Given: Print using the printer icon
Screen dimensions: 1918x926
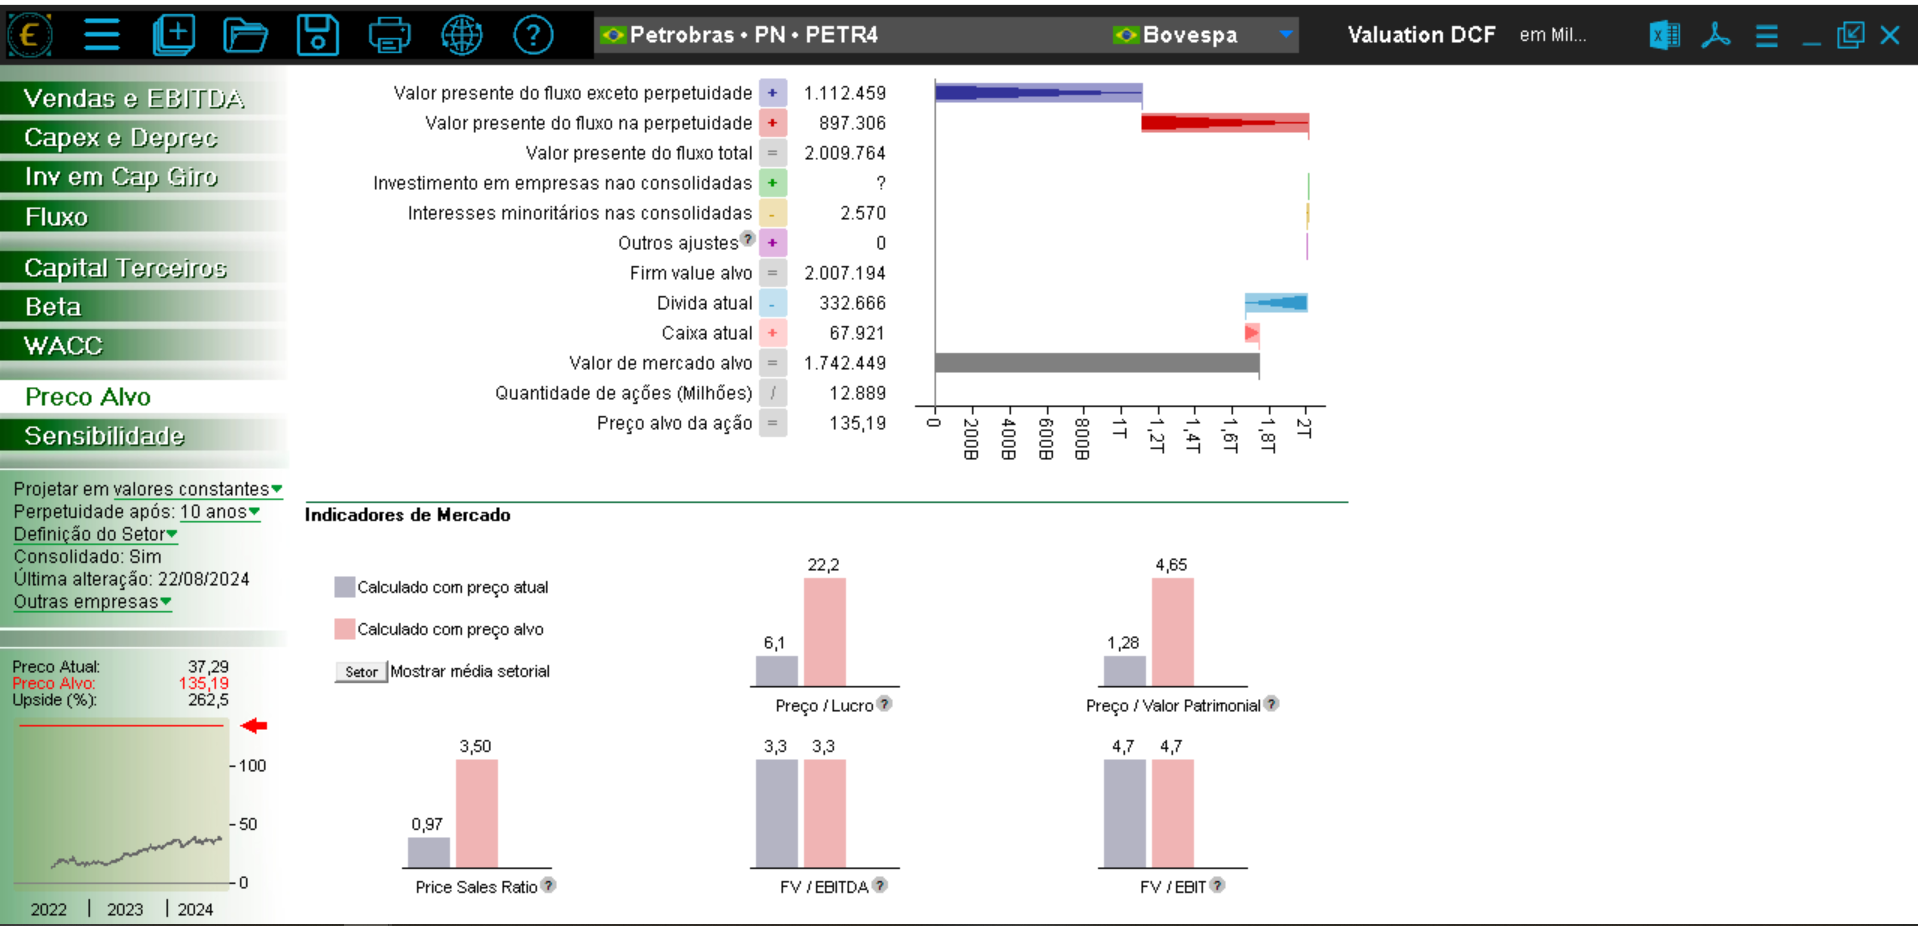Looking at the screenshot, I should [389, 35].
